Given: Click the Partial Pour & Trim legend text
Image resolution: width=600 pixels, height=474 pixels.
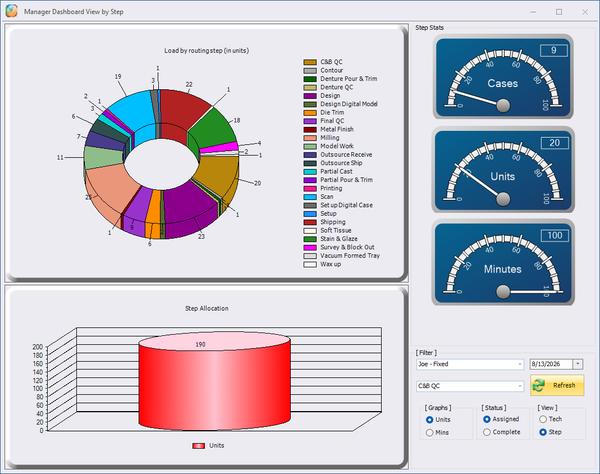Looking at the screenshot, I should tap(346, 180).
